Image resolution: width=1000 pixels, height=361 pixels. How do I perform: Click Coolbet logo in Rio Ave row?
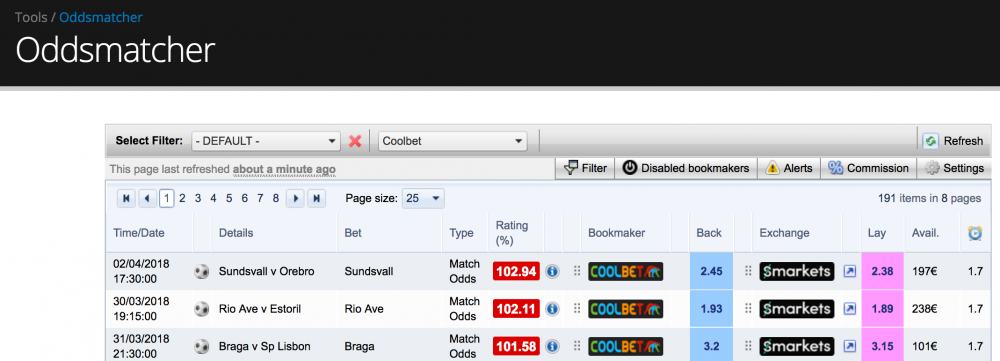coord(626,309)
